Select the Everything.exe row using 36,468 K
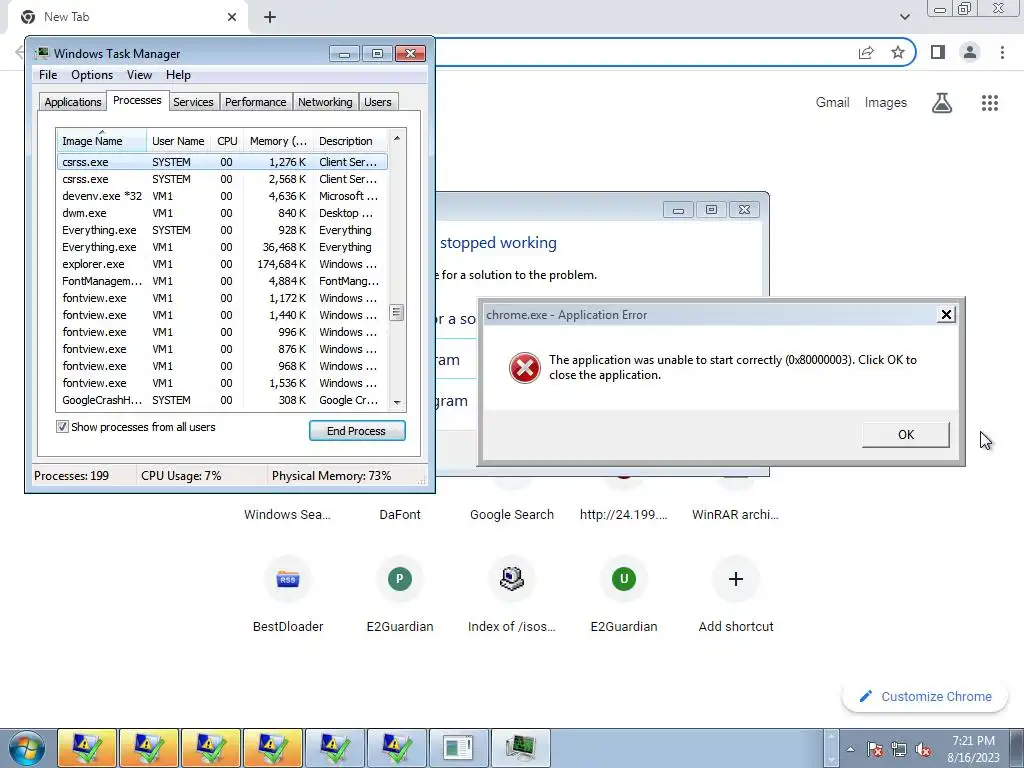1024x768 pixels. point(222,247)
